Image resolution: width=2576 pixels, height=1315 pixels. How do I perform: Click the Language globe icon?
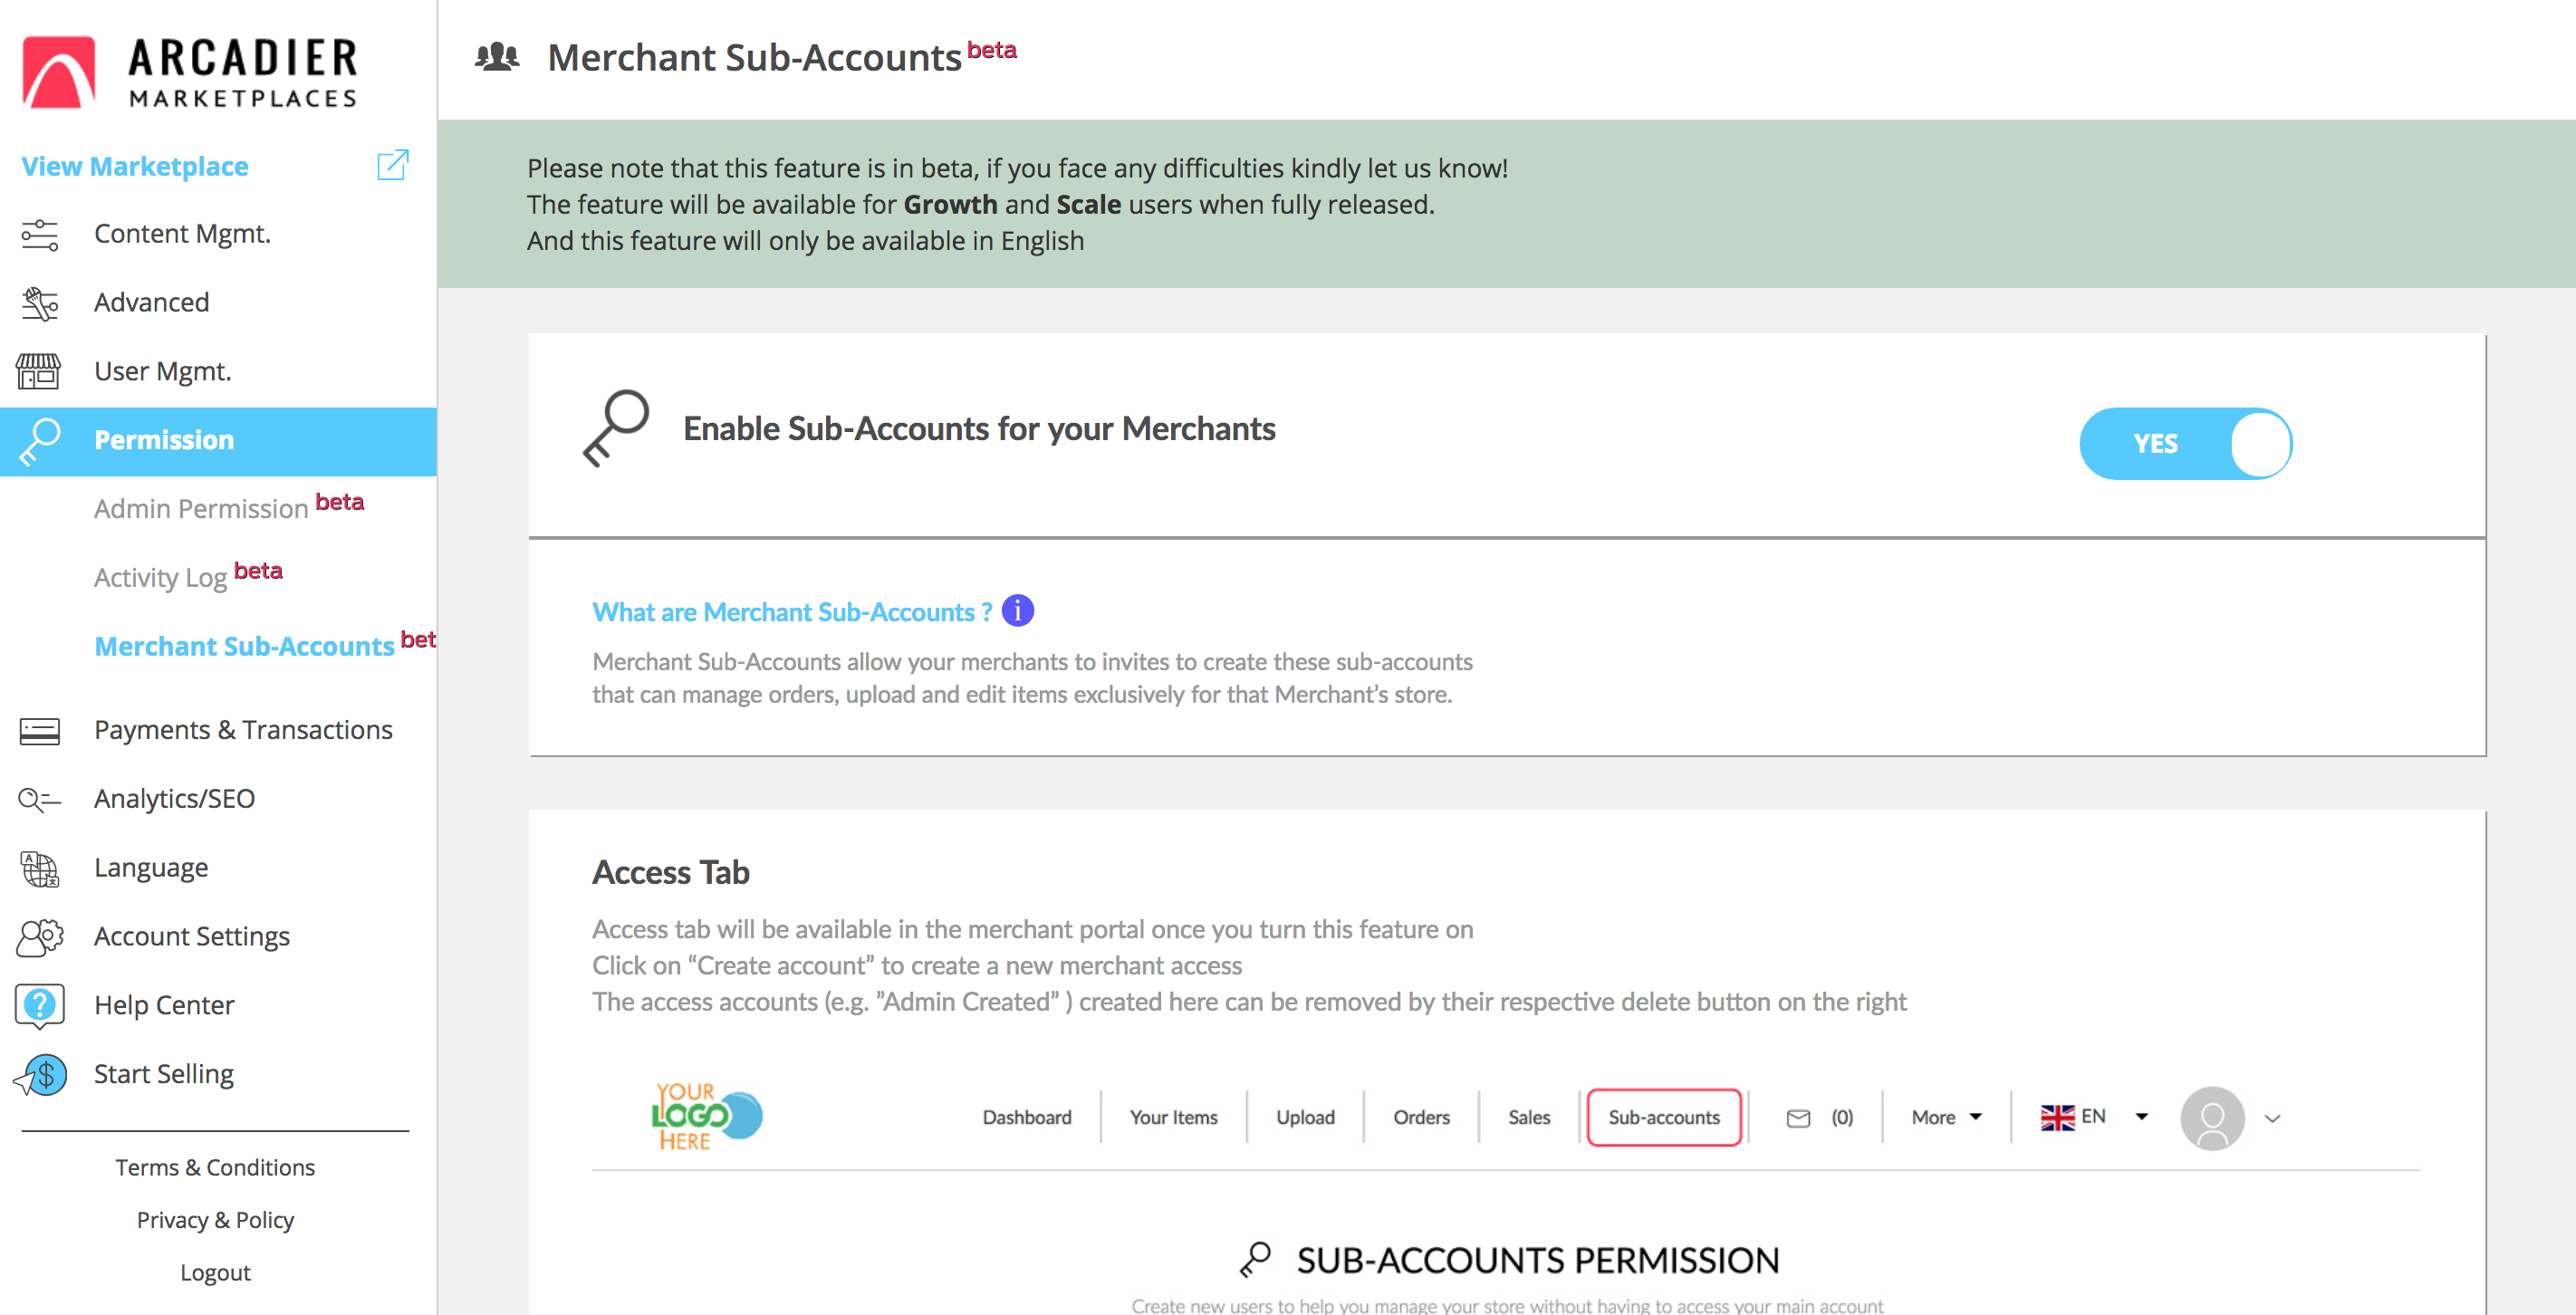point(40,868)
